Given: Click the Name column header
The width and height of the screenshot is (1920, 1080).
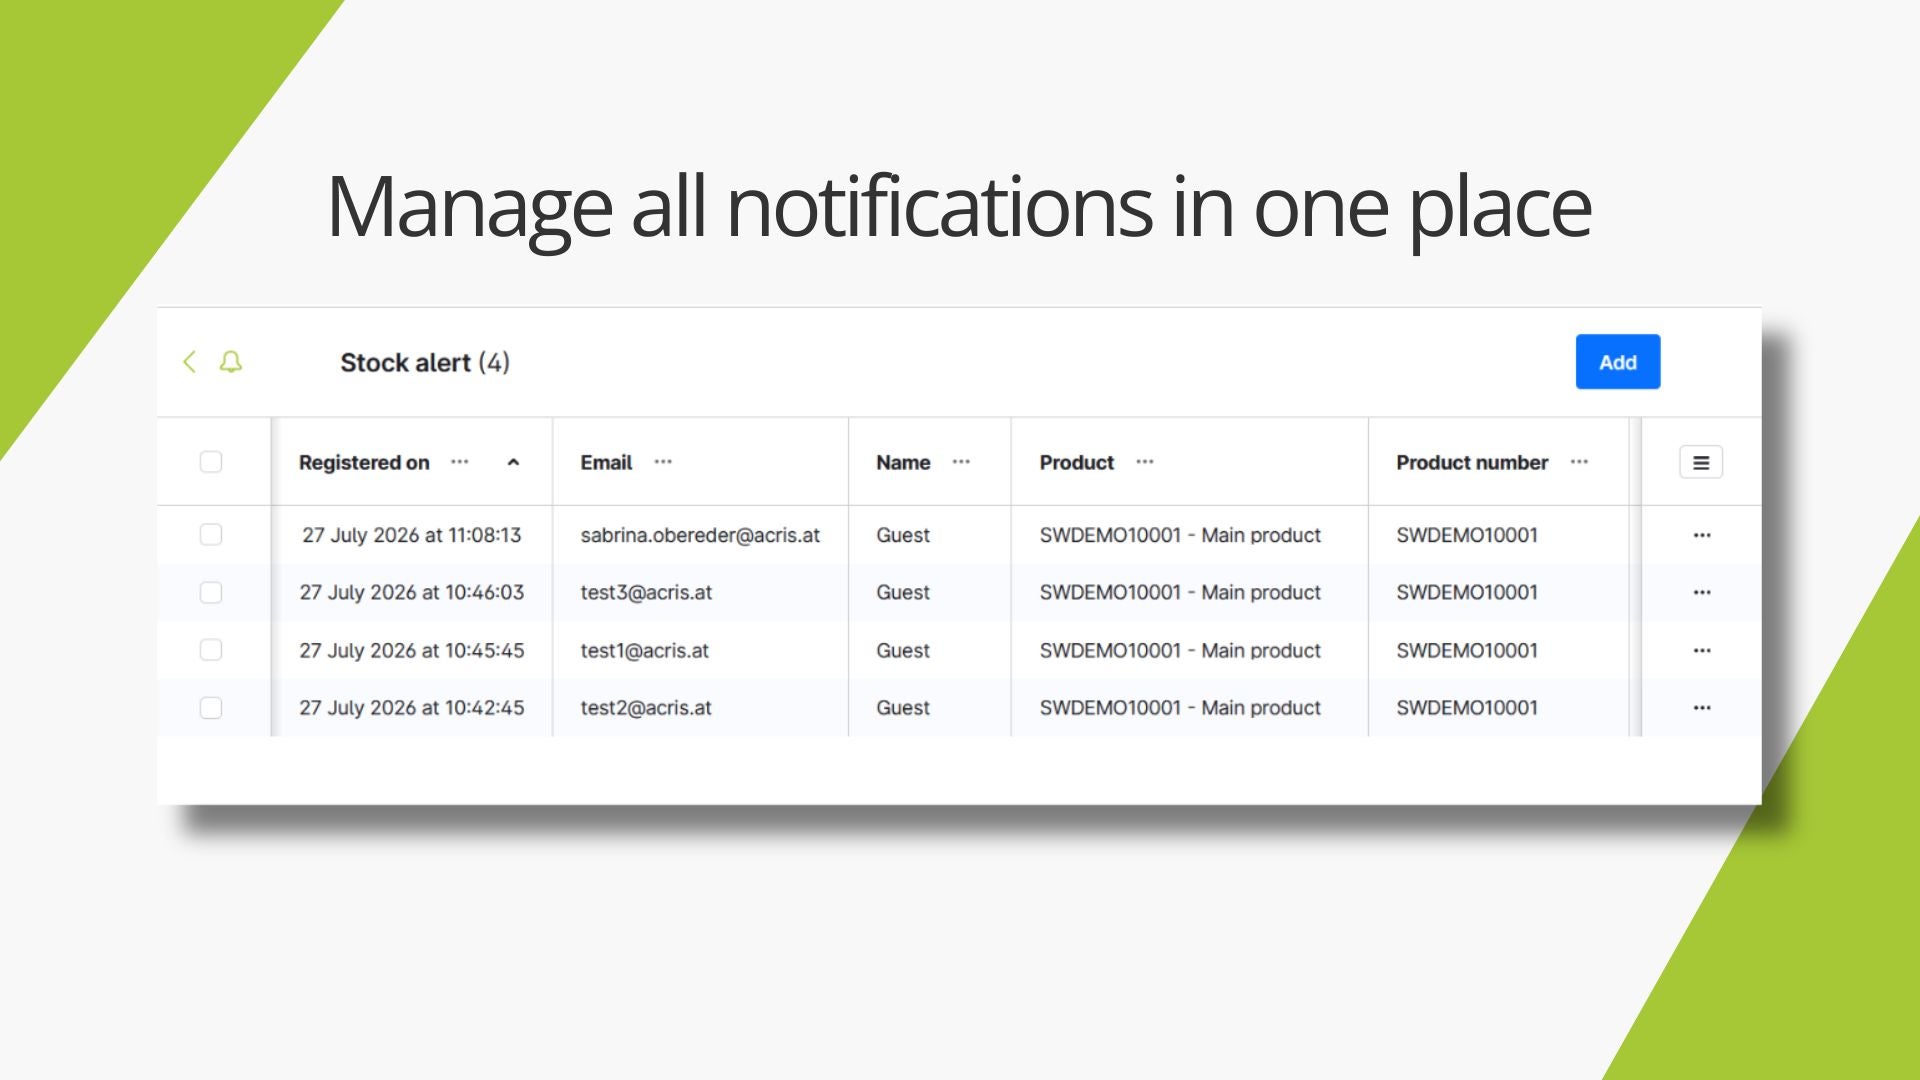Looking at the screenshot, I should tap(903, 462).
